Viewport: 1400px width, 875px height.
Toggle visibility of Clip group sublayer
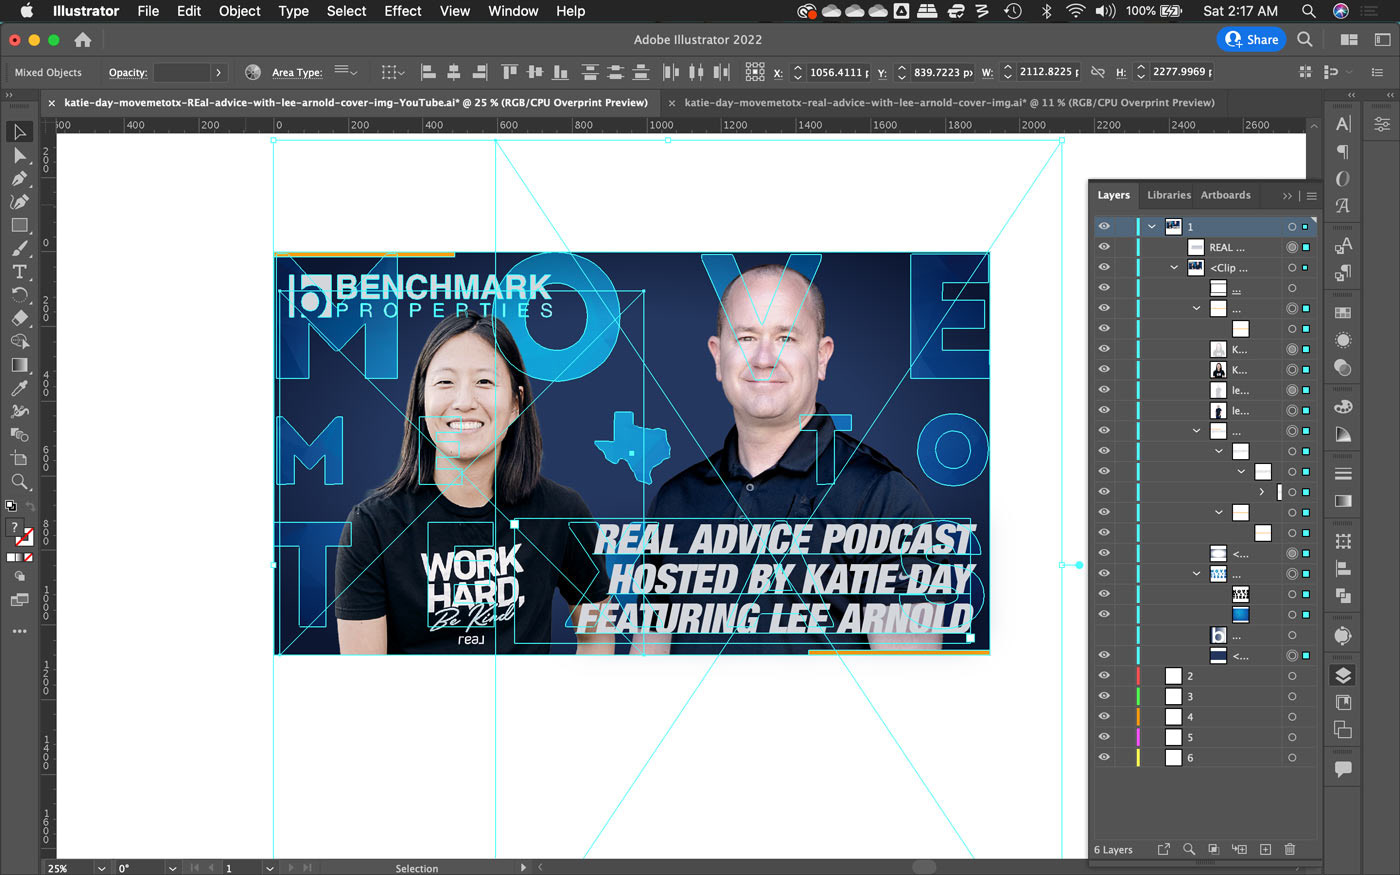1104,268
